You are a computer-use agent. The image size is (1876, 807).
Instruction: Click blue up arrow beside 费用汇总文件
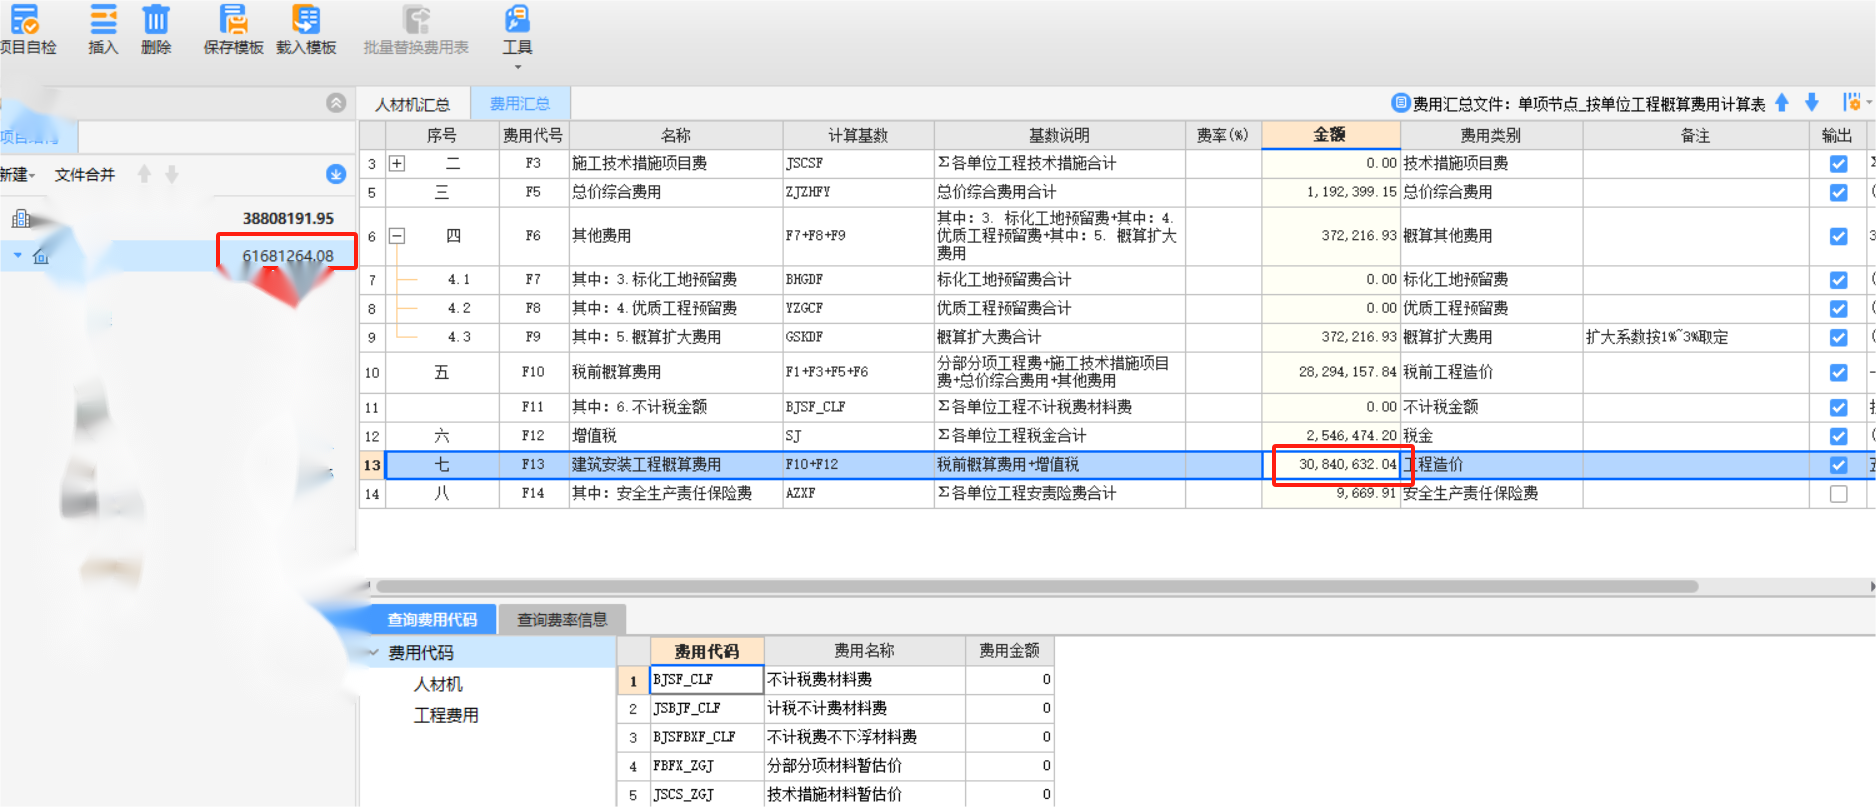pyautogui.click(x=1782, y=103)
